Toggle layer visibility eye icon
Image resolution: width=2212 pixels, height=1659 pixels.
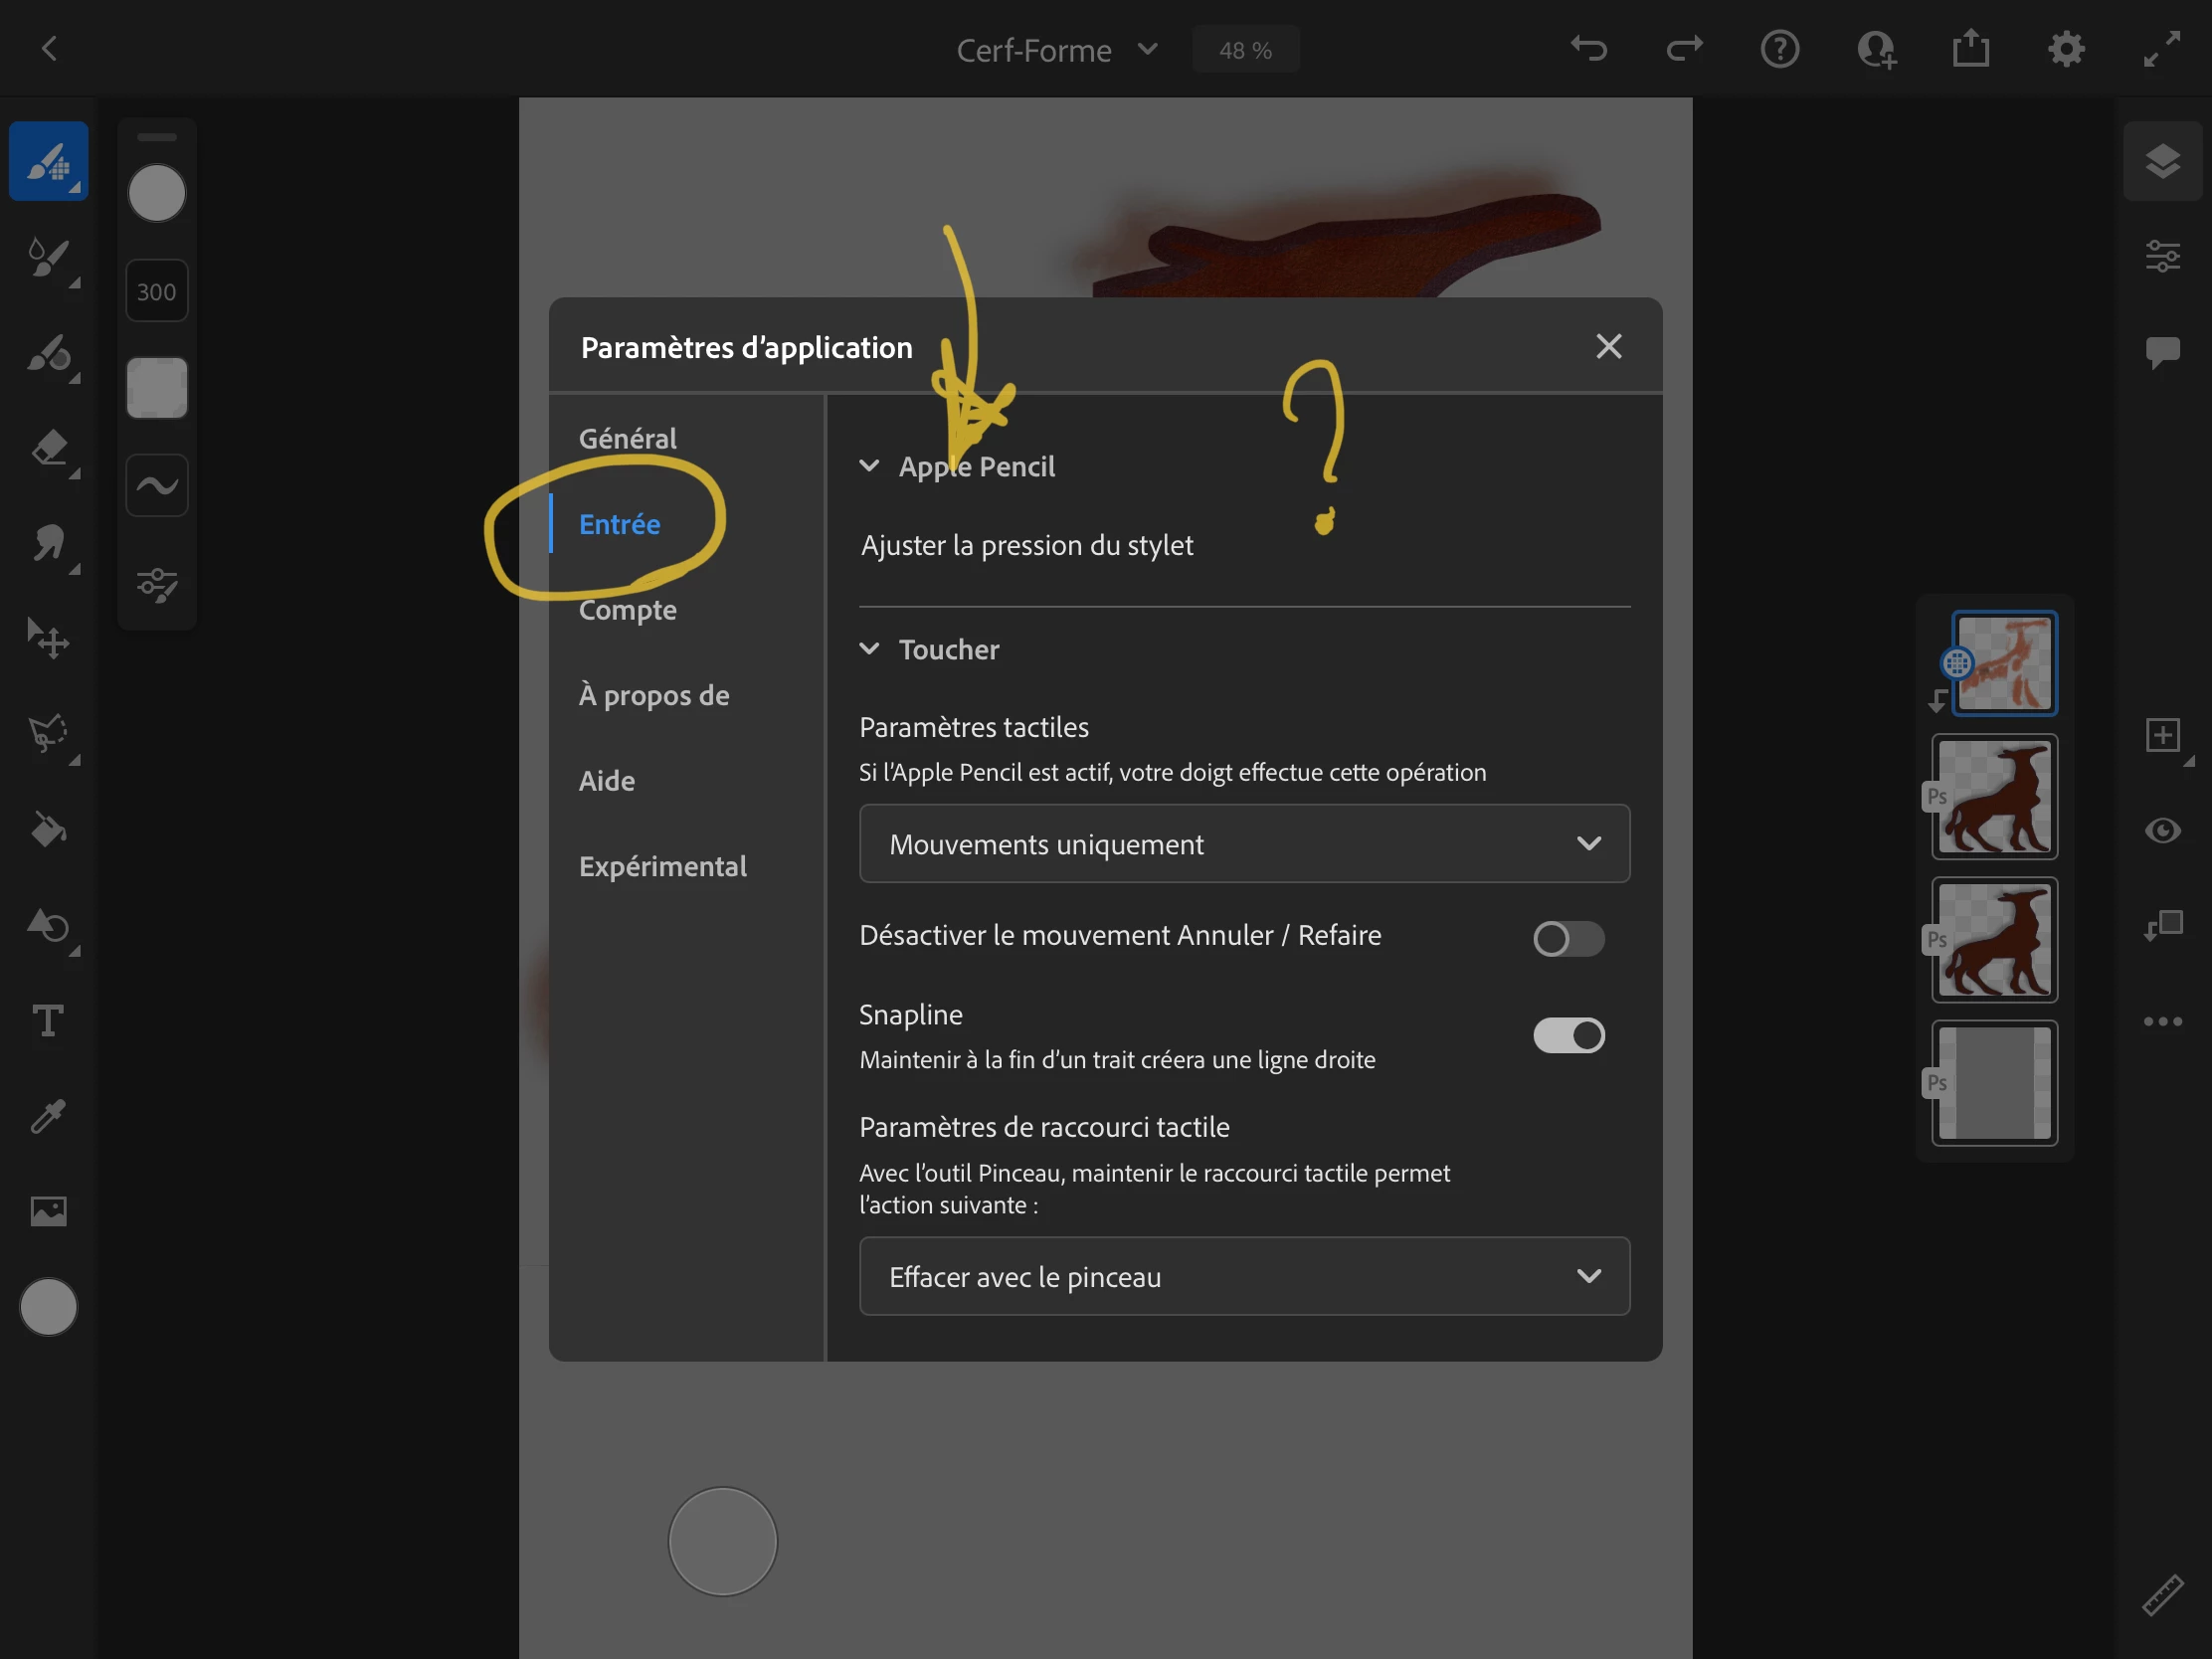(x=2162, y=830)
